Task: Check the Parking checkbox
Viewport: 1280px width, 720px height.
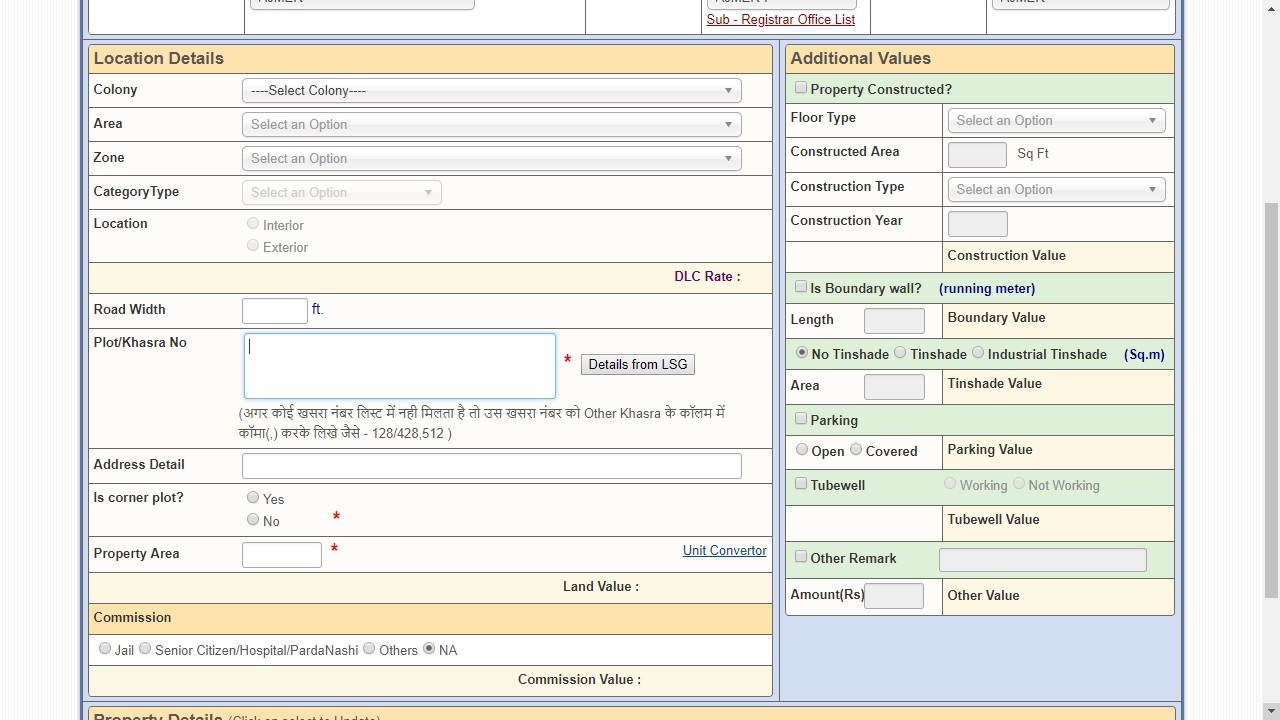Action: click(801, 419)
